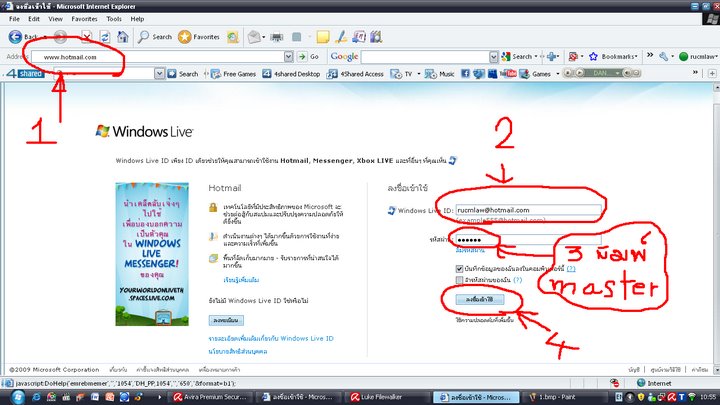The height and width of the screenshot is (405, 720).
Task: Open Free Games in 4shared toolbar
Action: (x=233, y=73)
